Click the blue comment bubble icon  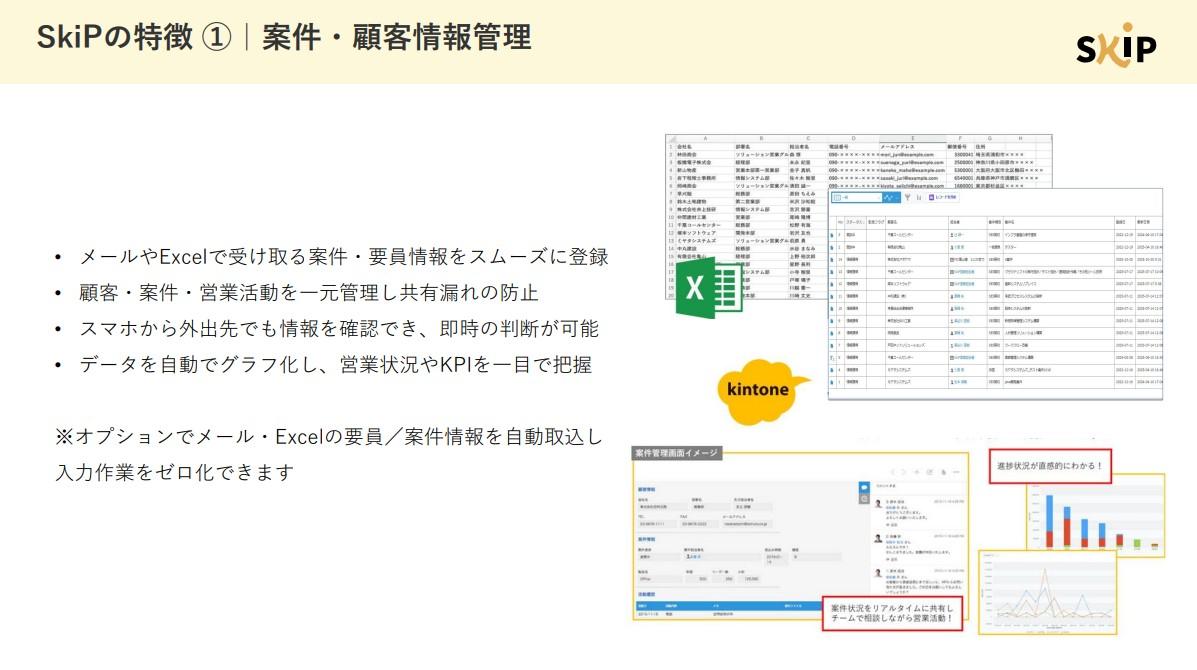(864, 487)
